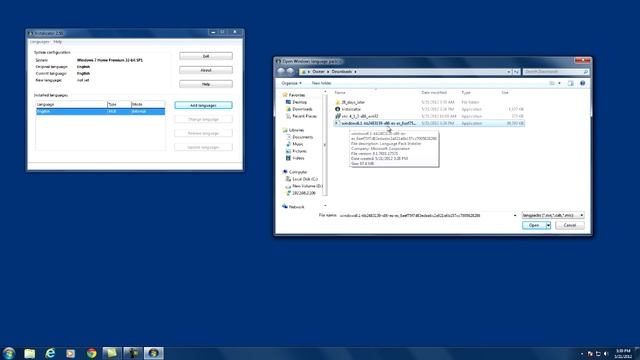This screenshot has height=360, width=640.
Task: Click Open to load the language pack
Action: (x=534, y=225)
